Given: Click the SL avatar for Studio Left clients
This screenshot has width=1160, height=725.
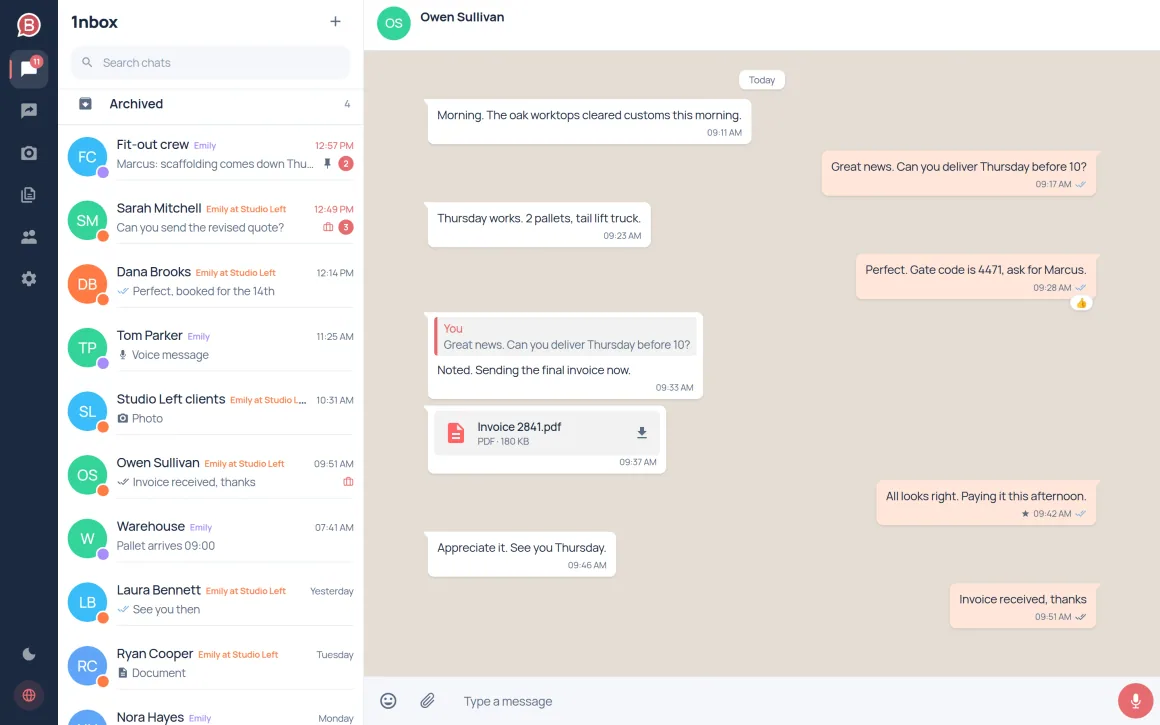Looking at the screenshot, I should pyautogui.click(x=87, y=411).
